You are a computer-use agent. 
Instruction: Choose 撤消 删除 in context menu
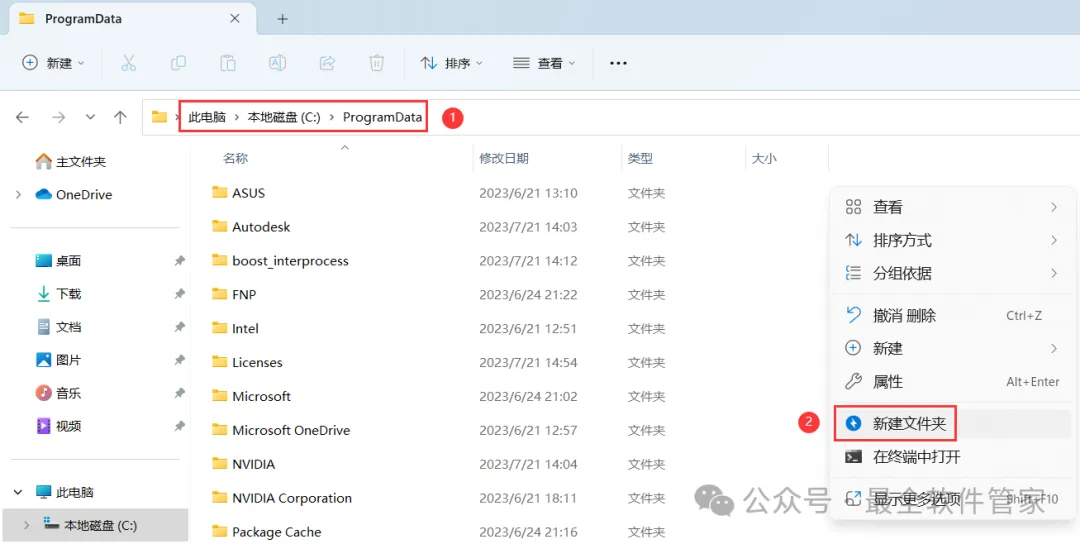[953, 316]
